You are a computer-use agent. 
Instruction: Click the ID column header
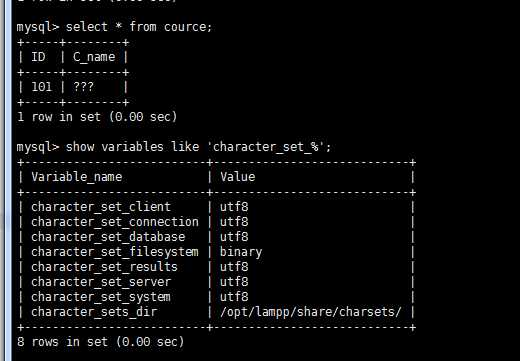38,57
